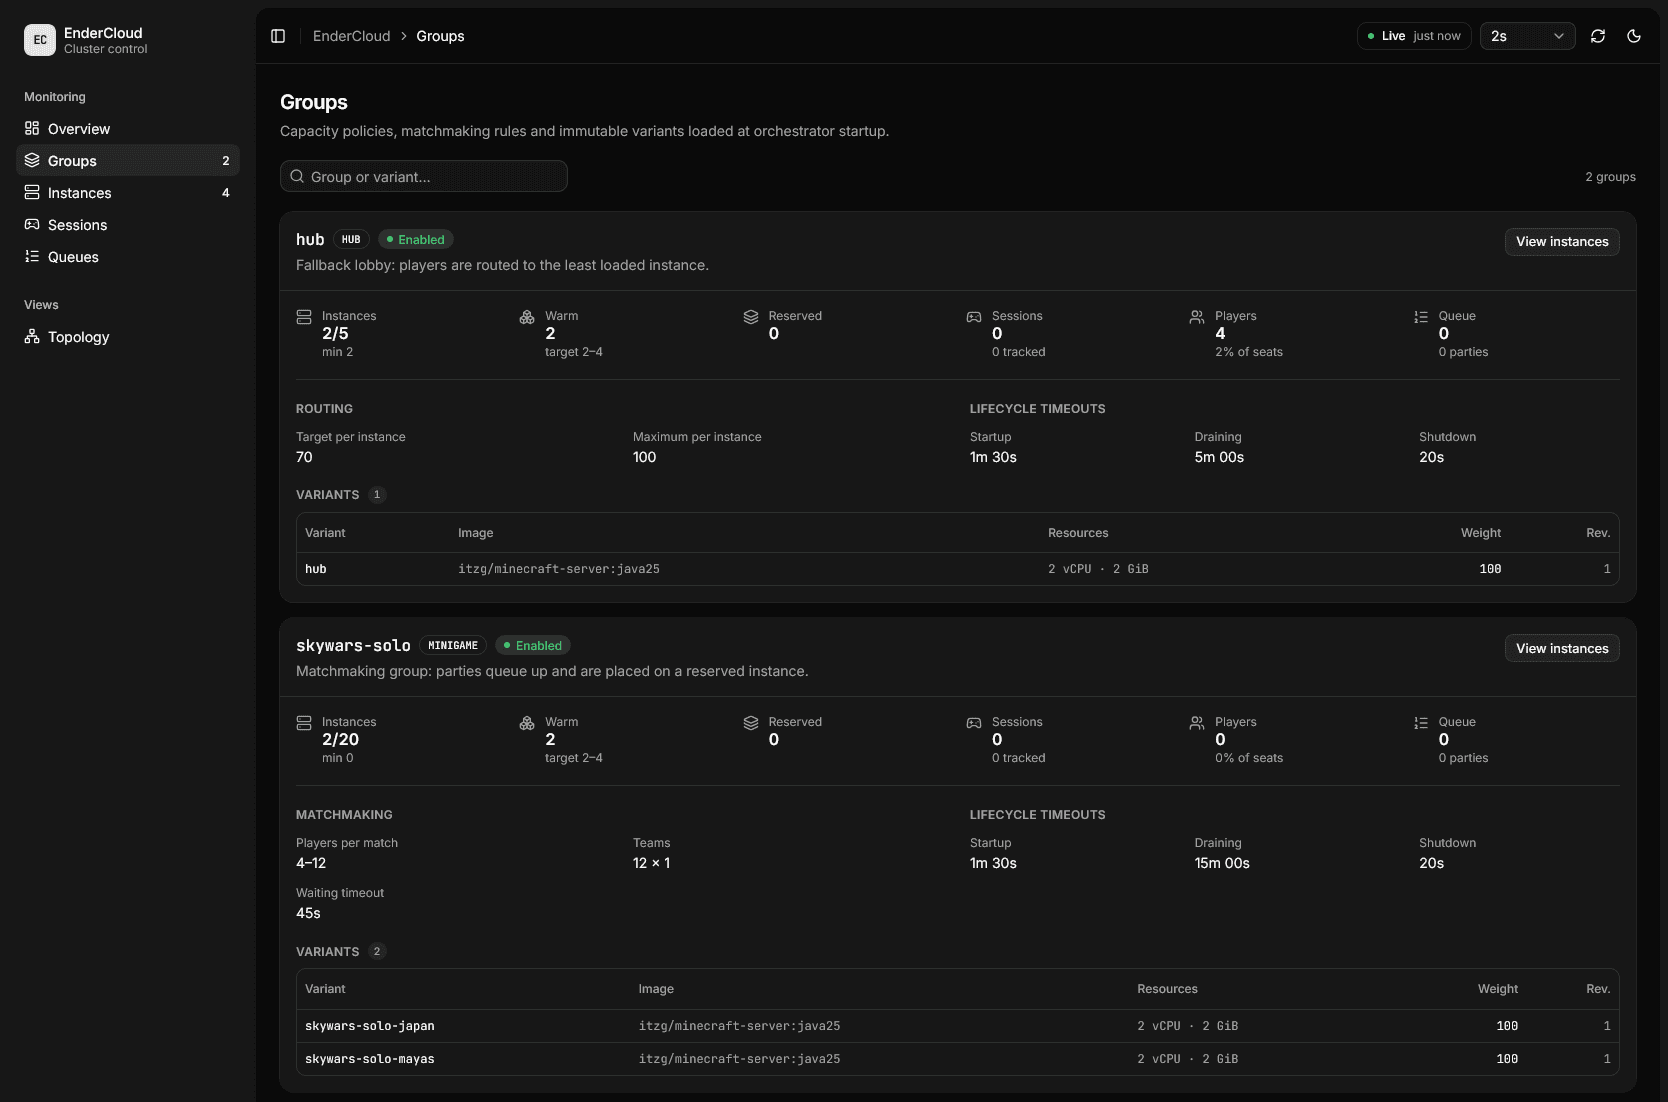Click the refresh icon in header
Image resolution: width=1668 pixels, height=1102 pixels.
(1598, 36)
